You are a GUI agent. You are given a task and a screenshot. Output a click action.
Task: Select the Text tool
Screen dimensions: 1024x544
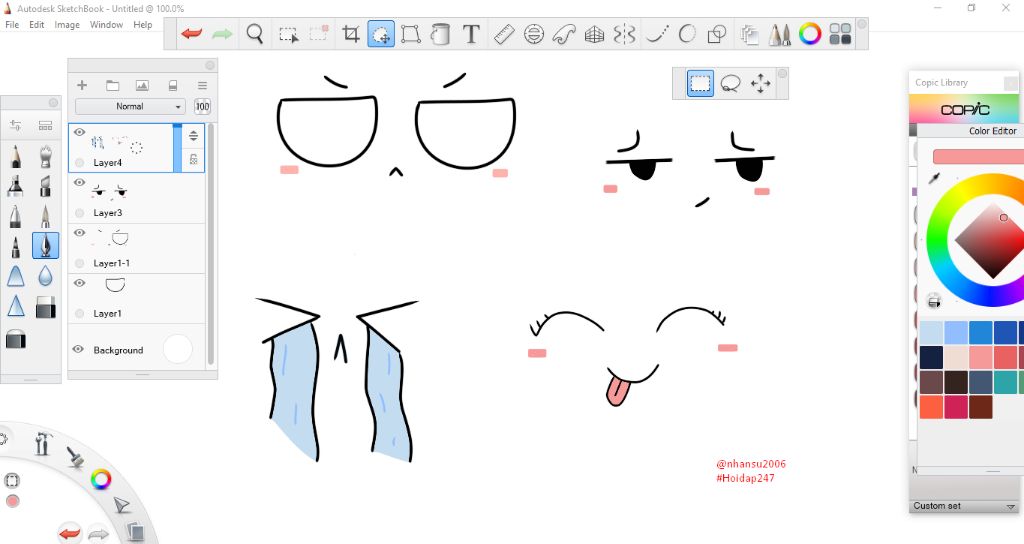[x=471, y=34]
